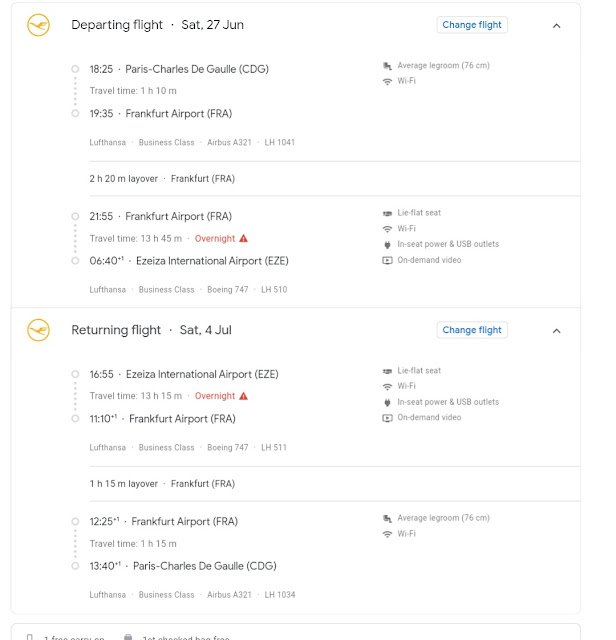The width and height of the screenshot is (616, 640).
Task: Click the red Overnight warning triangle on departing flight
Action: [243, 238]
